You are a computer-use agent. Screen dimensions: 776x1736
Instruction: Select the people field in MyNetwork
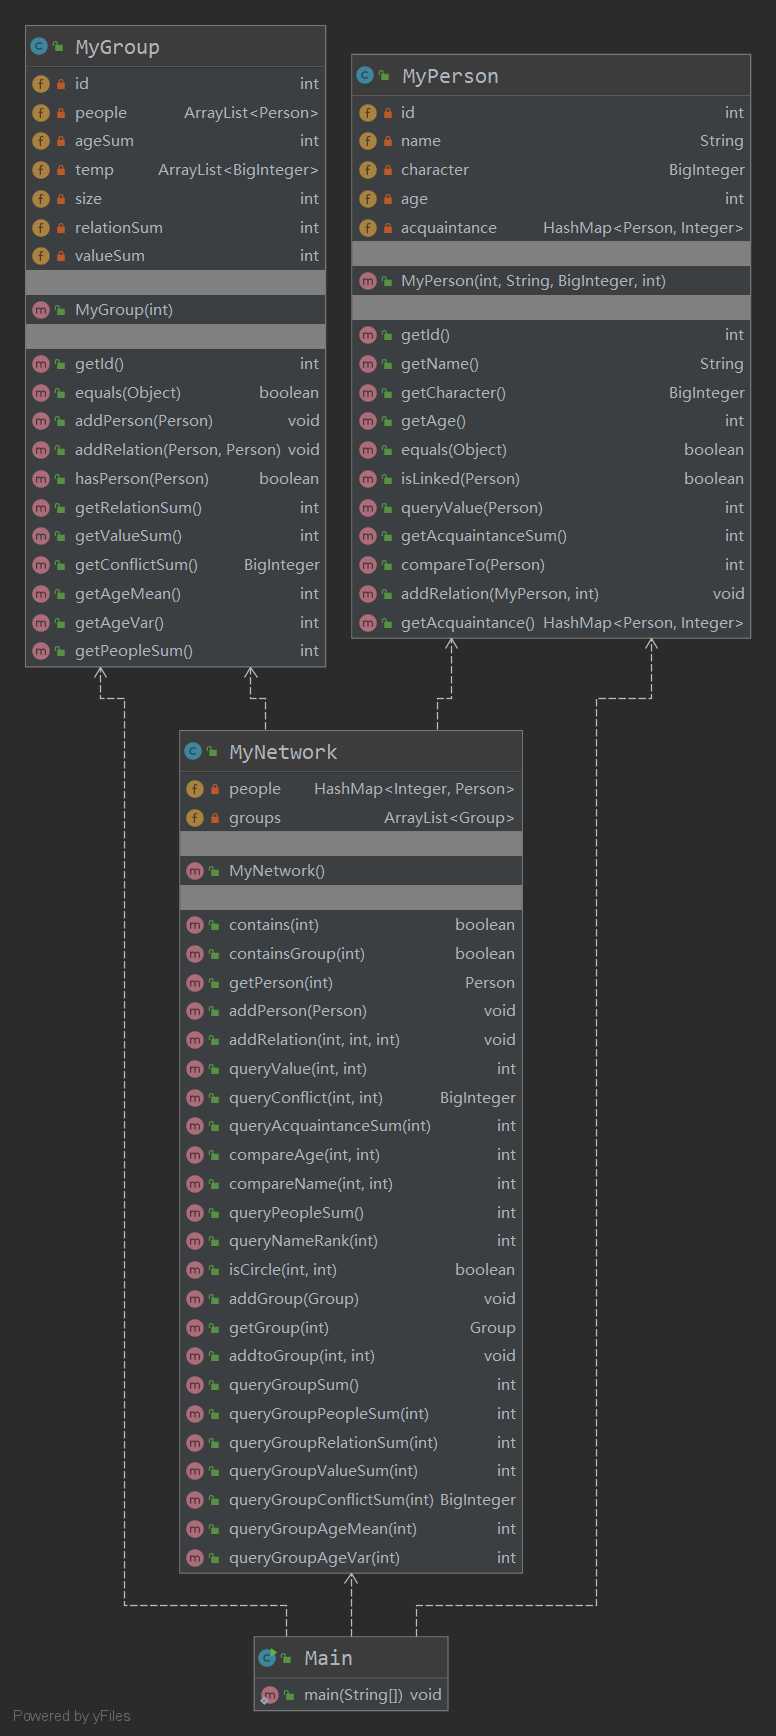point(351,789)
